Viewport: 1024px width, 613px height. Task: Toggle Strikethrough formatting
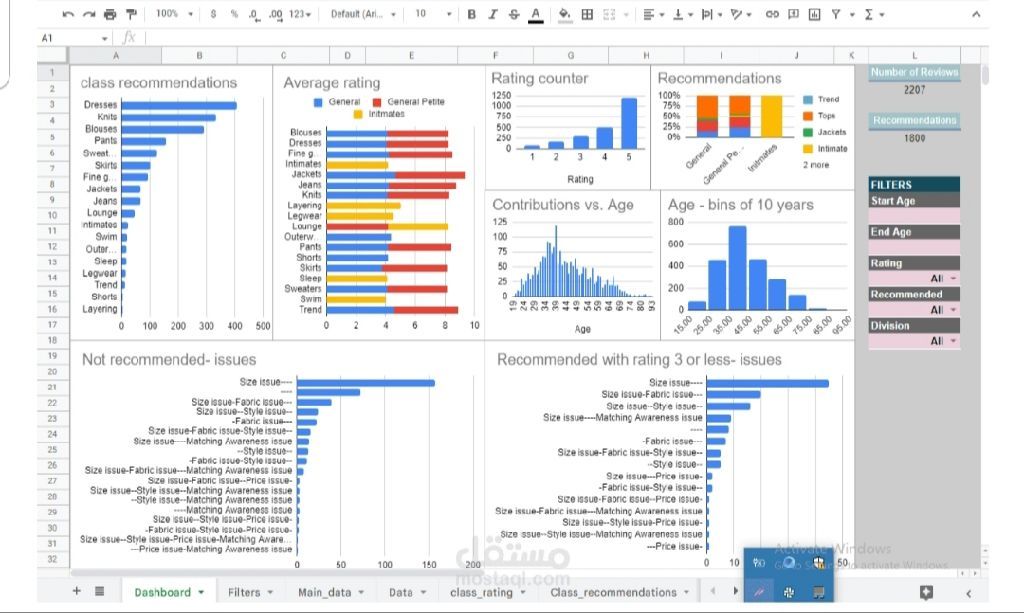pos(514,14)
